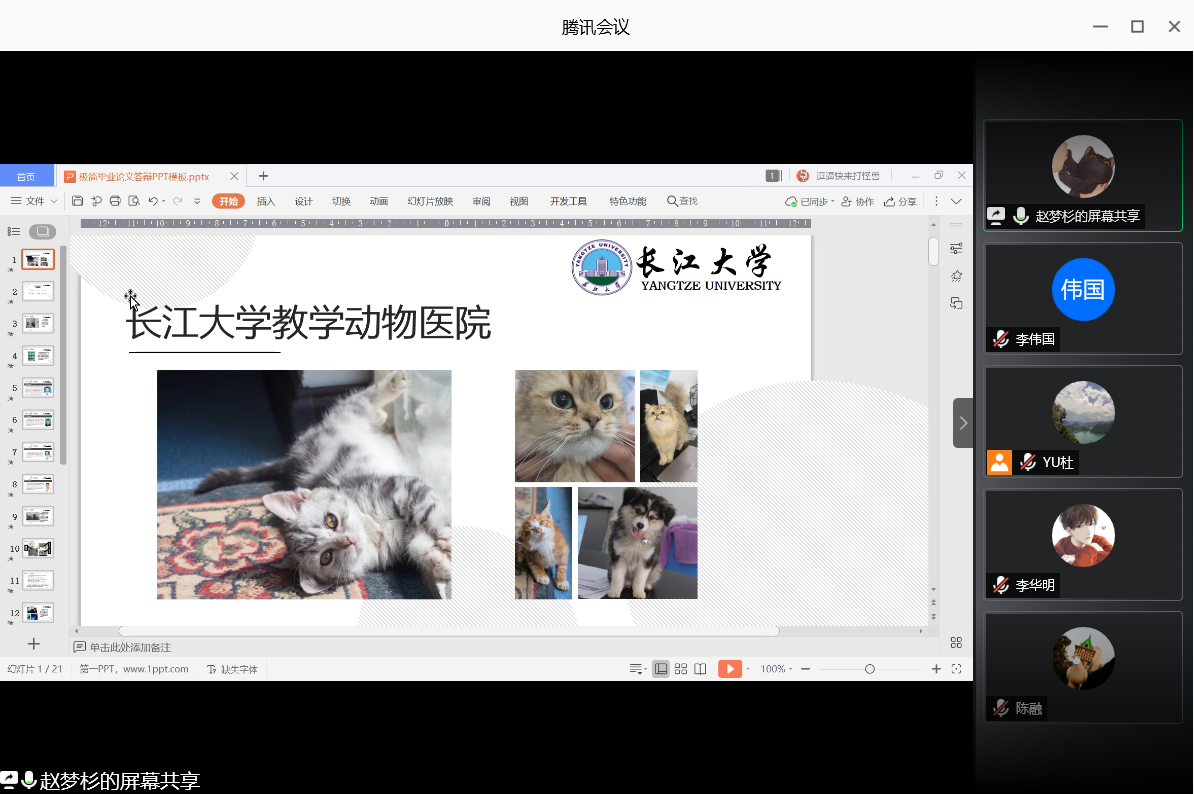Open the 插入 ribbon tab
The width and height of the screenshot is (1194, 794).
tap(266, 201)
